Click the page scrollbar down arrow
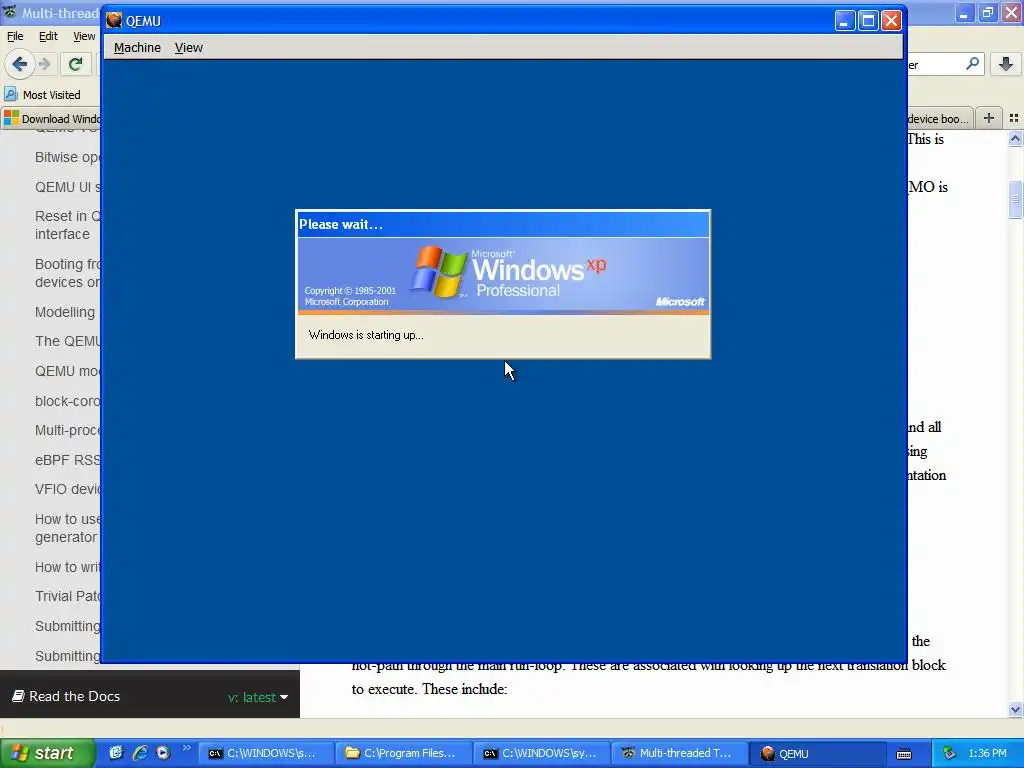1024x768 pixels. coord(1016,709)
